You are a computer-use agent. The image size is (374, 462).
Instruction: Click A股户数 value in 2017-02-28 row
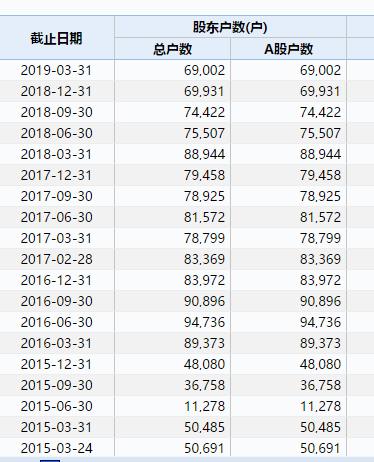click(320, 259)
